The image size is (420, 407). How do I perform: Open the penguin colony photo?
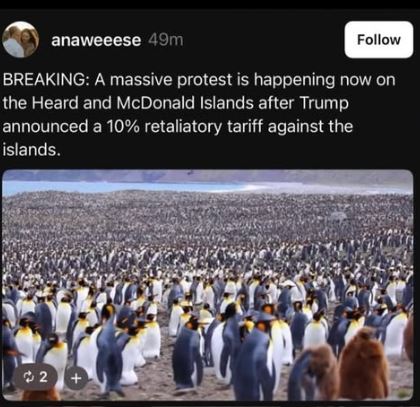pos(208,285)
